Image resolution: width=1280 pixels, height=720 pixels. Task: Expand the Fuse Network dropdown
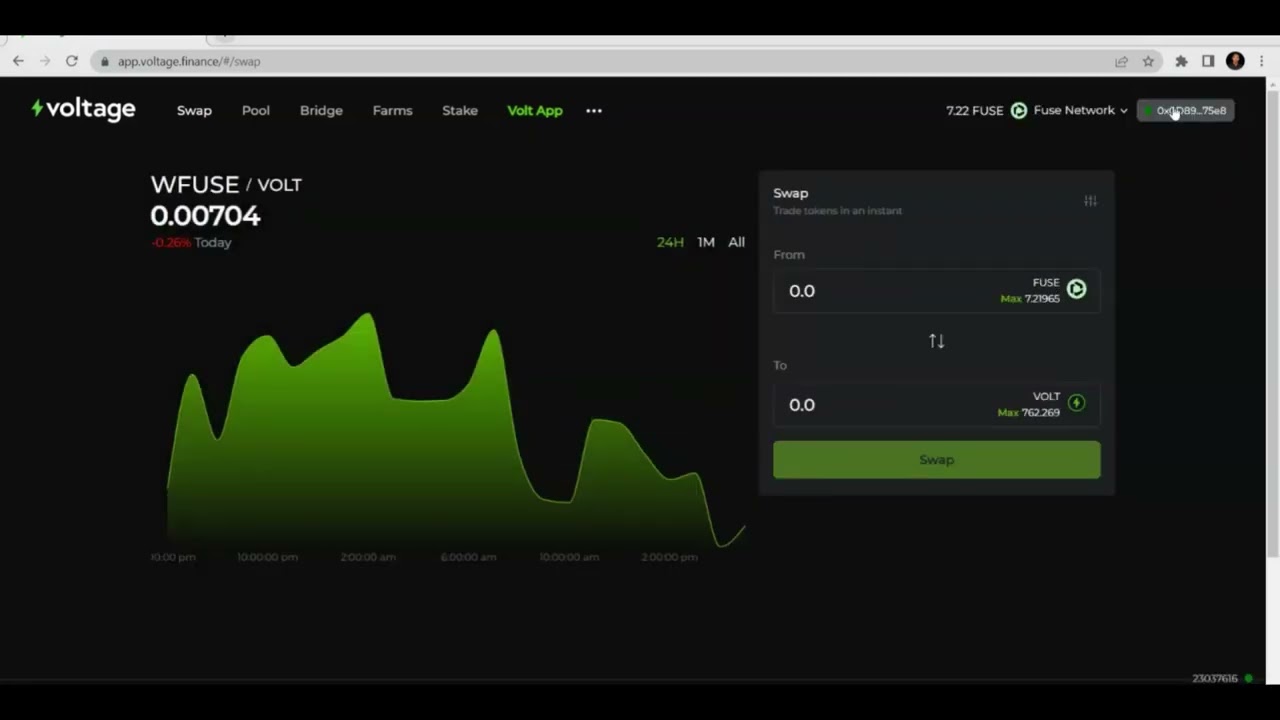coord(1080,110)
